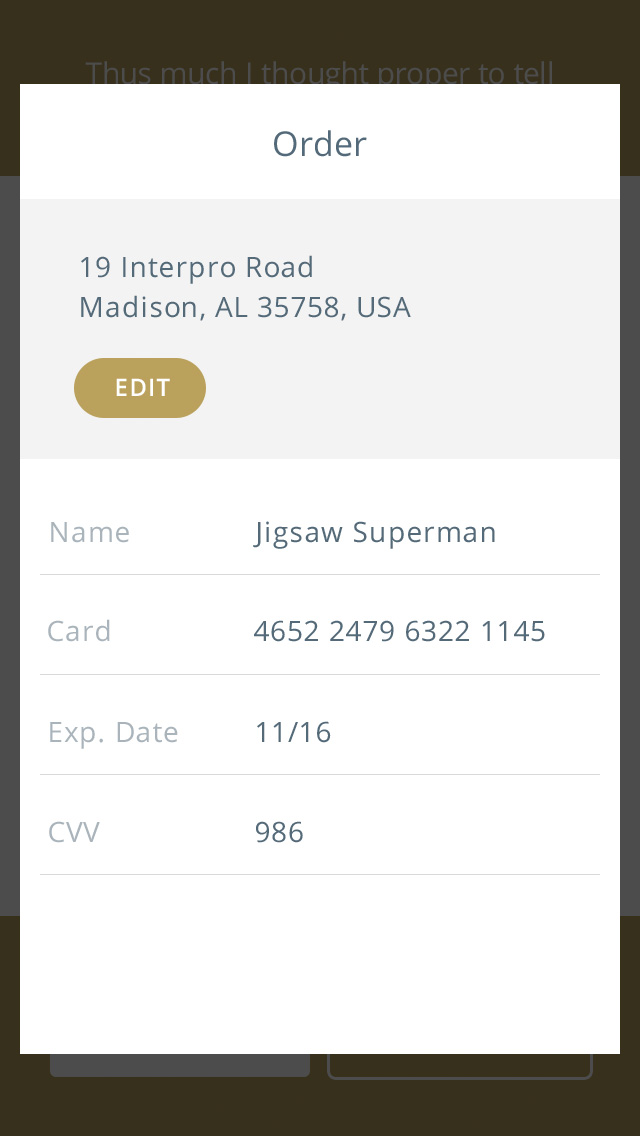Click the blank gray area right of EDIT
Screen dimensions: 640x1136
click(412, 388)
